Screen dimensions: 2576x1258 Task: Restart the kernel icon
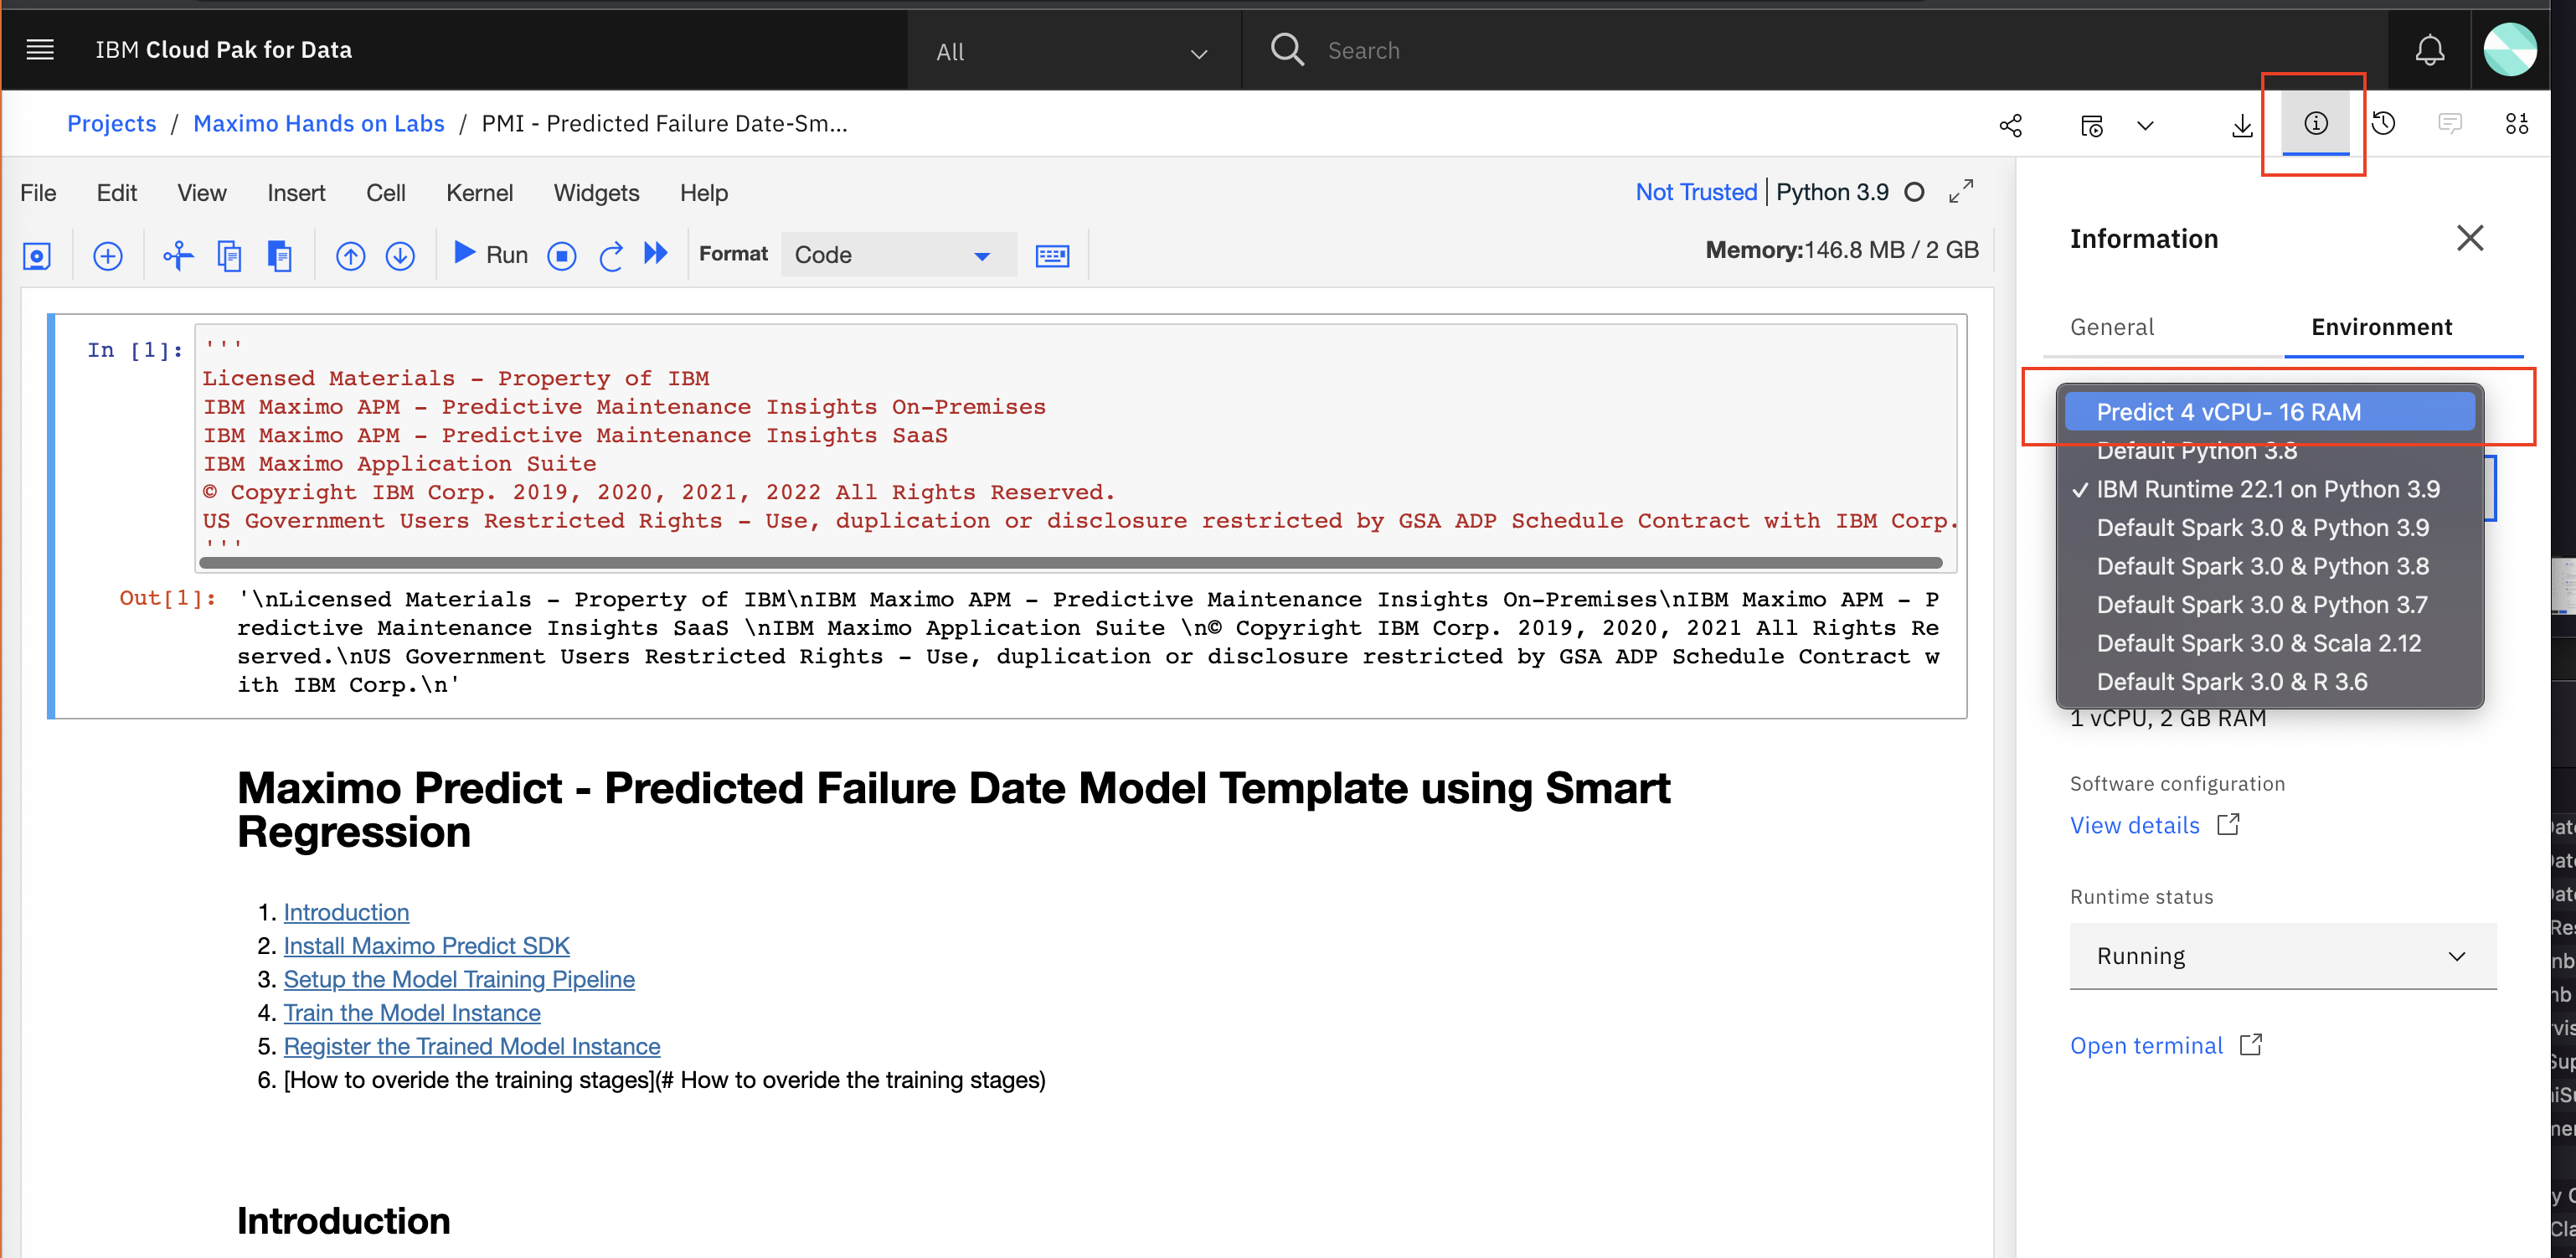tap(610, 256)
